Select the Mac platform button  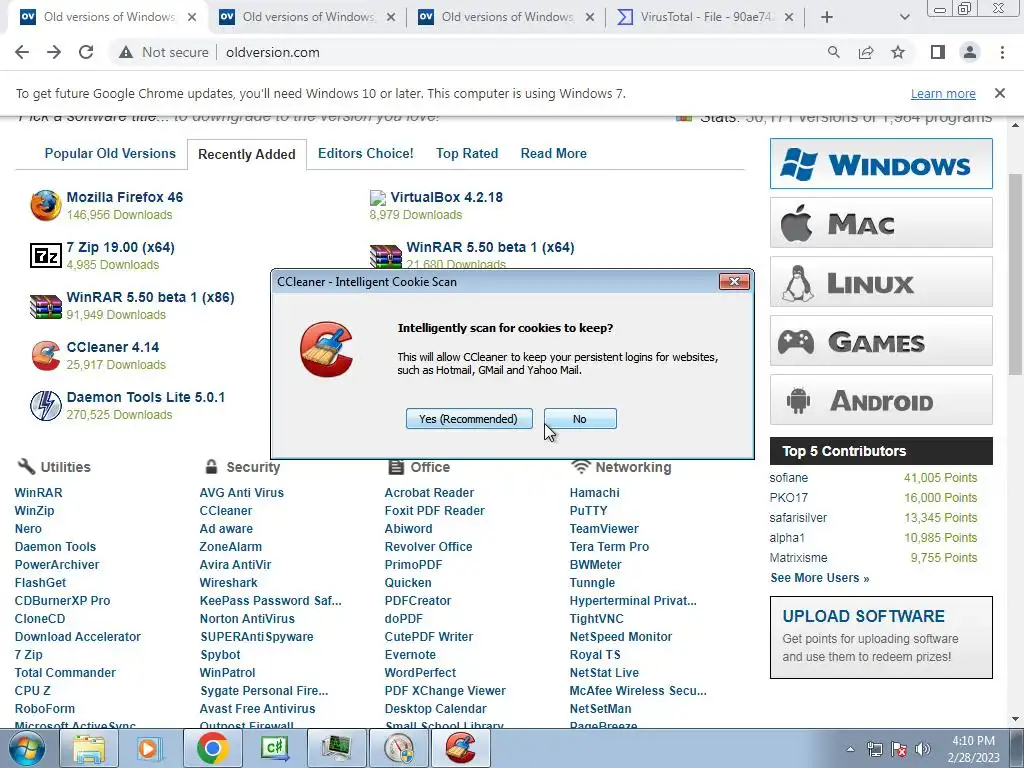pyautogui.click(x=881, y=223)
